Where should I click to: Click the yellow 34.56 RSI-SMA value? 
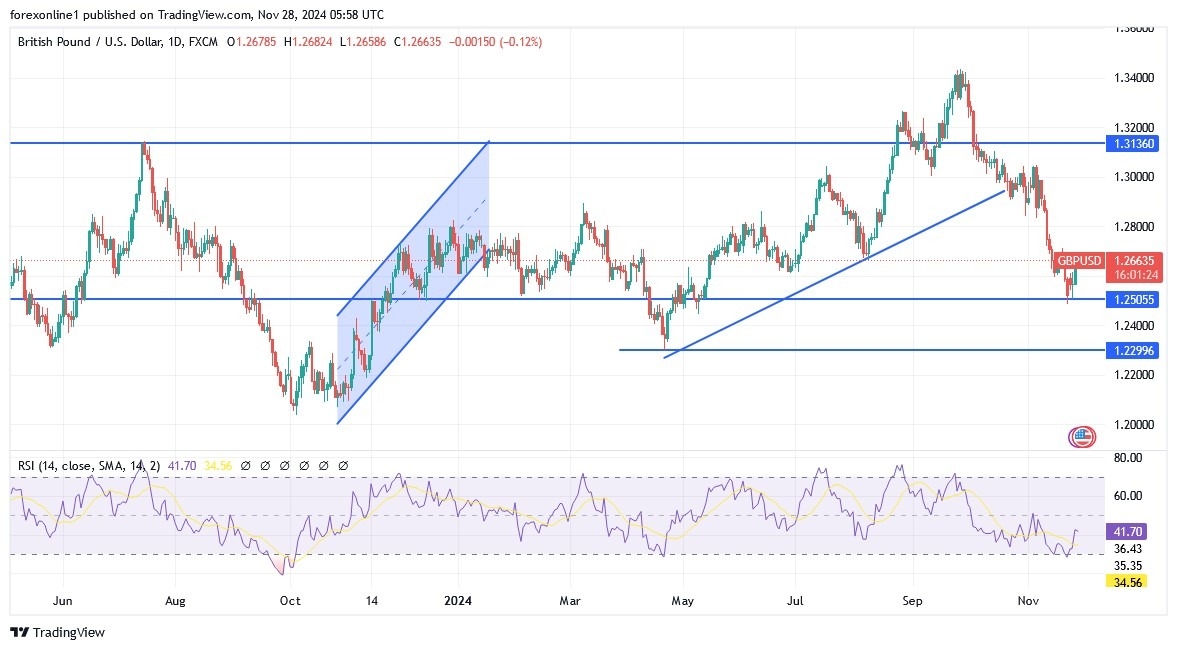coord(220,465)
